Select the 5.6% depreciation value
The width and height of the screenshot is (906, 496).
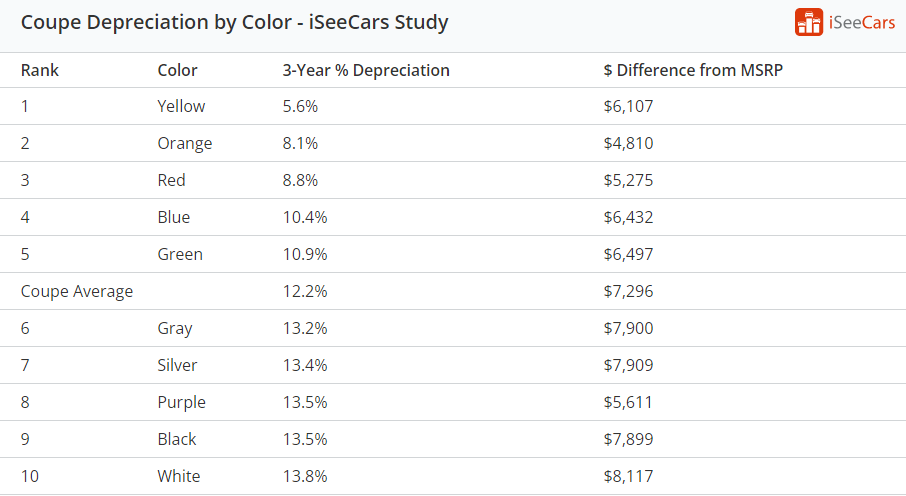tap(300, 106)
